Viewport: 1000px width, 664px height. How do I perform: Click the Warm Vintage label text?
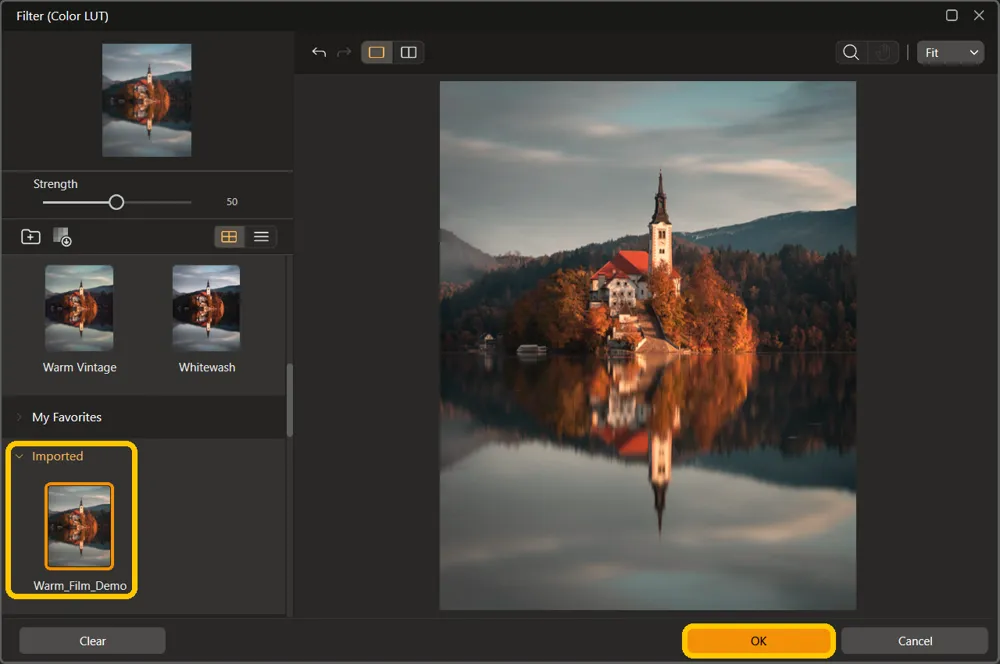pos(80,367)
